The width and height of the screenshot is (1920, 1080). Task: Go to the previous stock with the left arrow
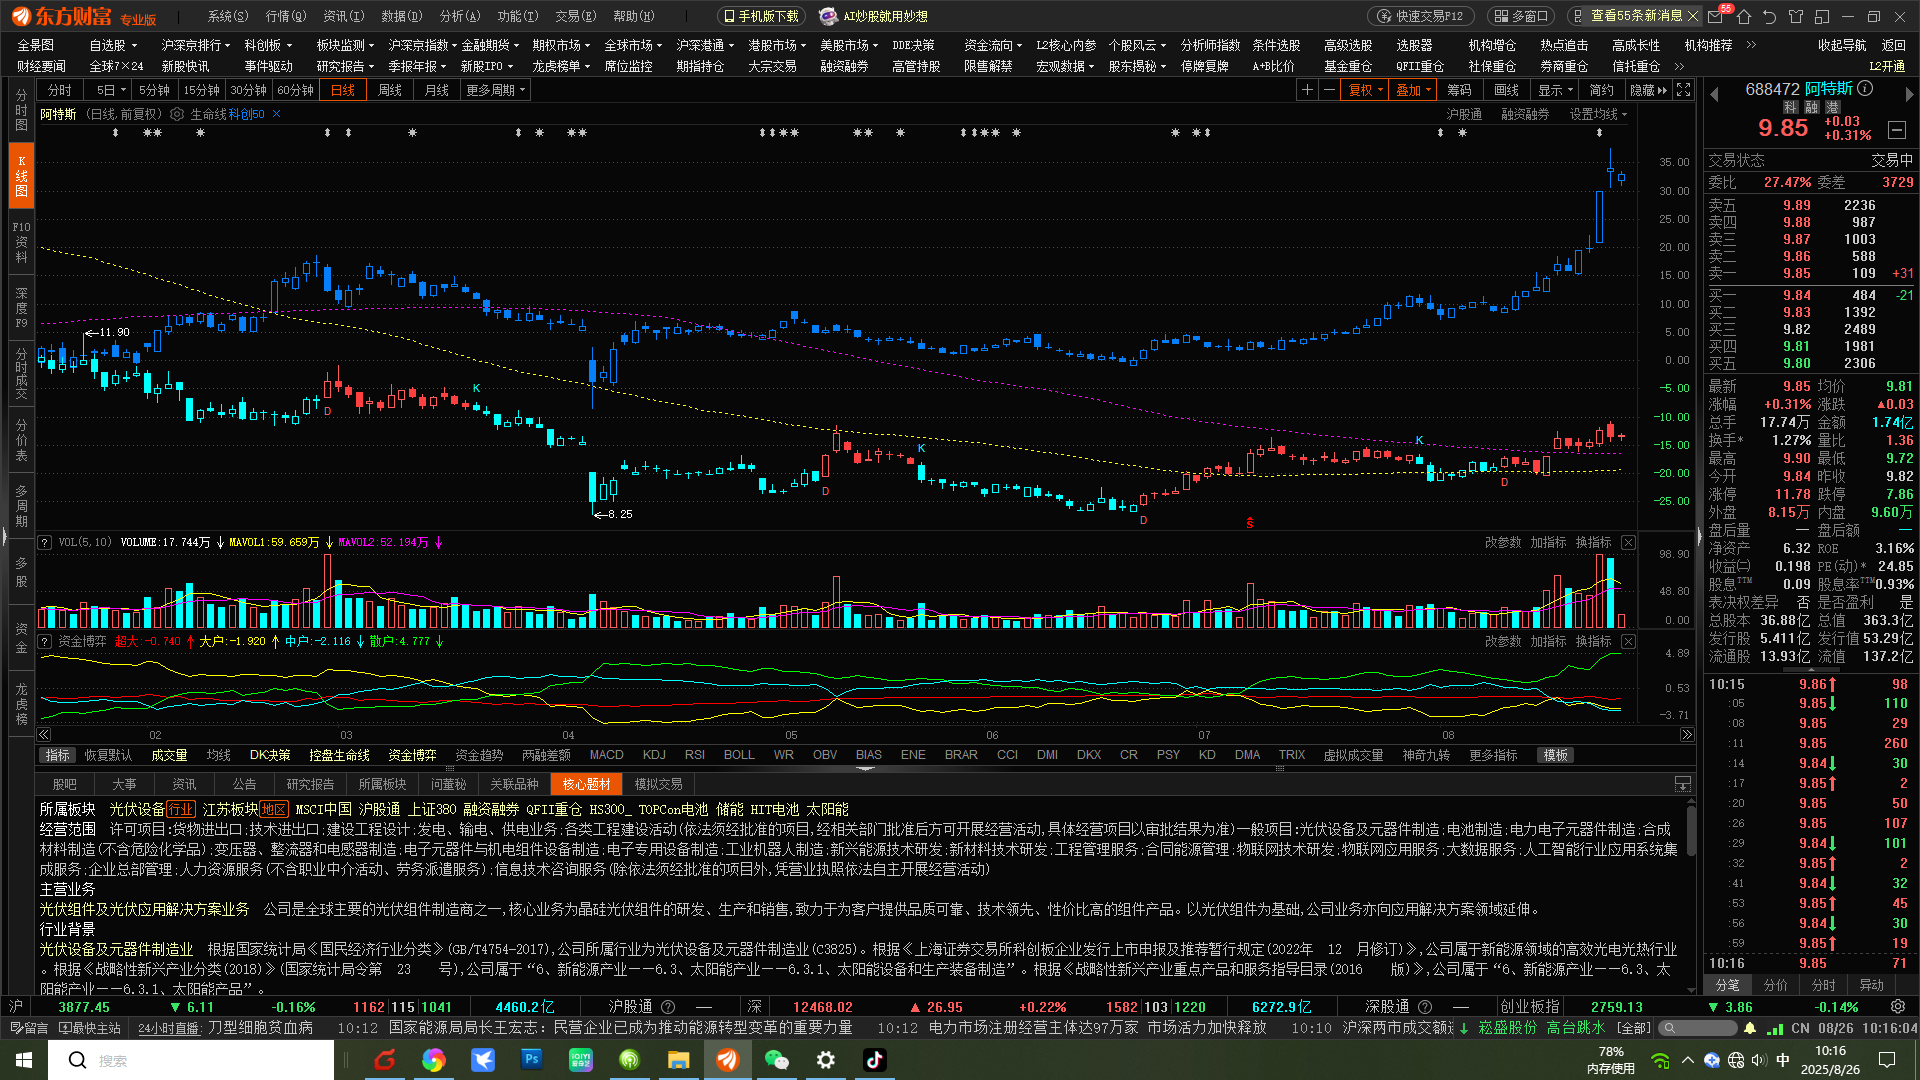click(1714, 94)
